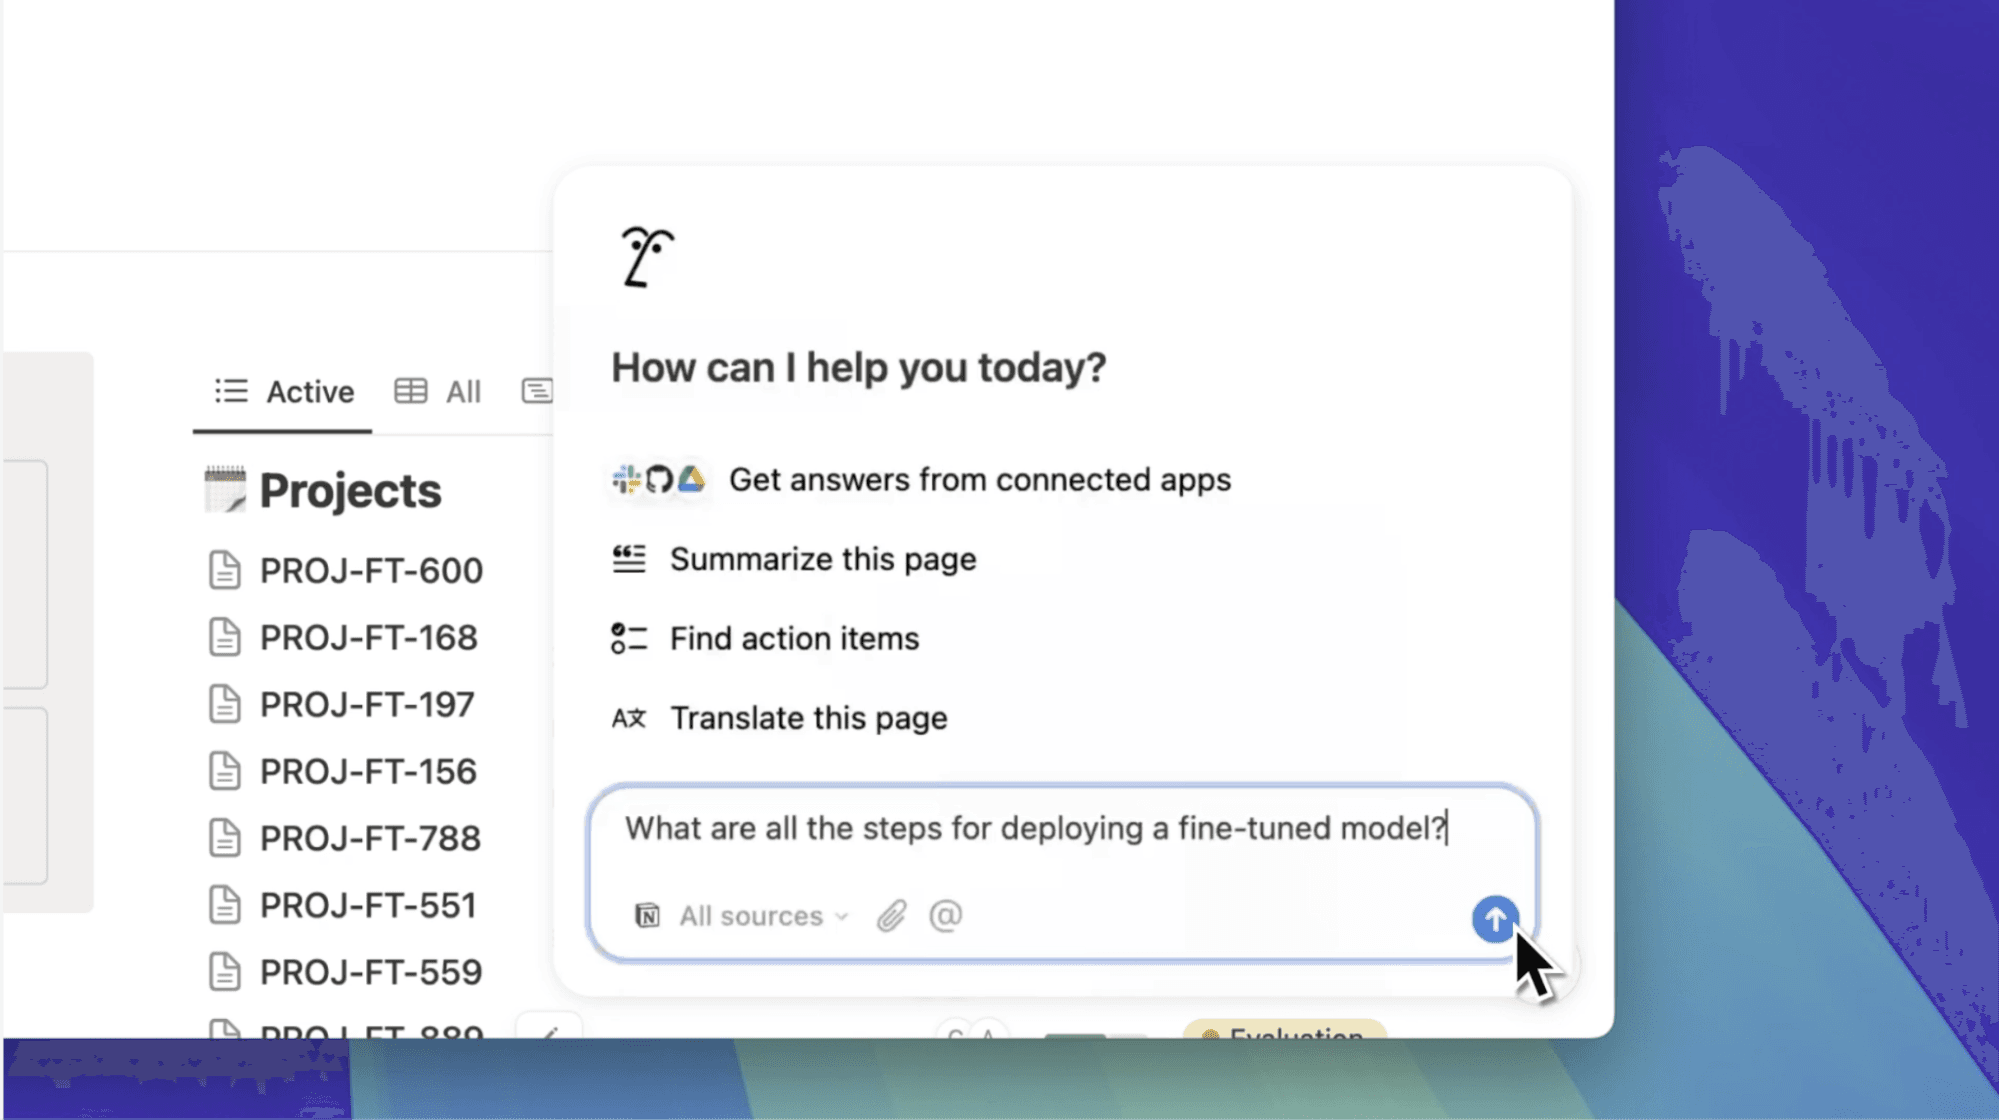Choose Translate this page

point(809,718)
